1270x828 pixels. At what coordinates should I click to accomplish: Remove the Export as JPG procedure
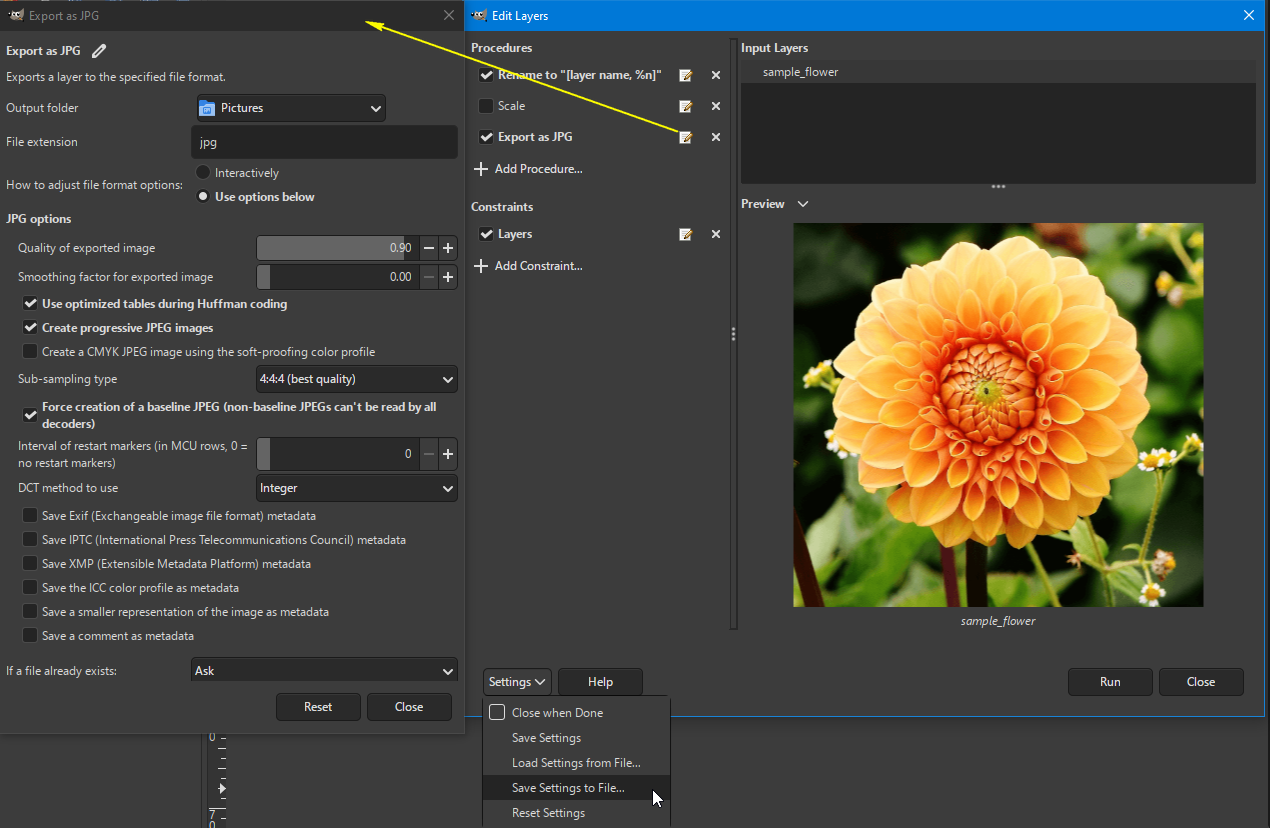716,137
